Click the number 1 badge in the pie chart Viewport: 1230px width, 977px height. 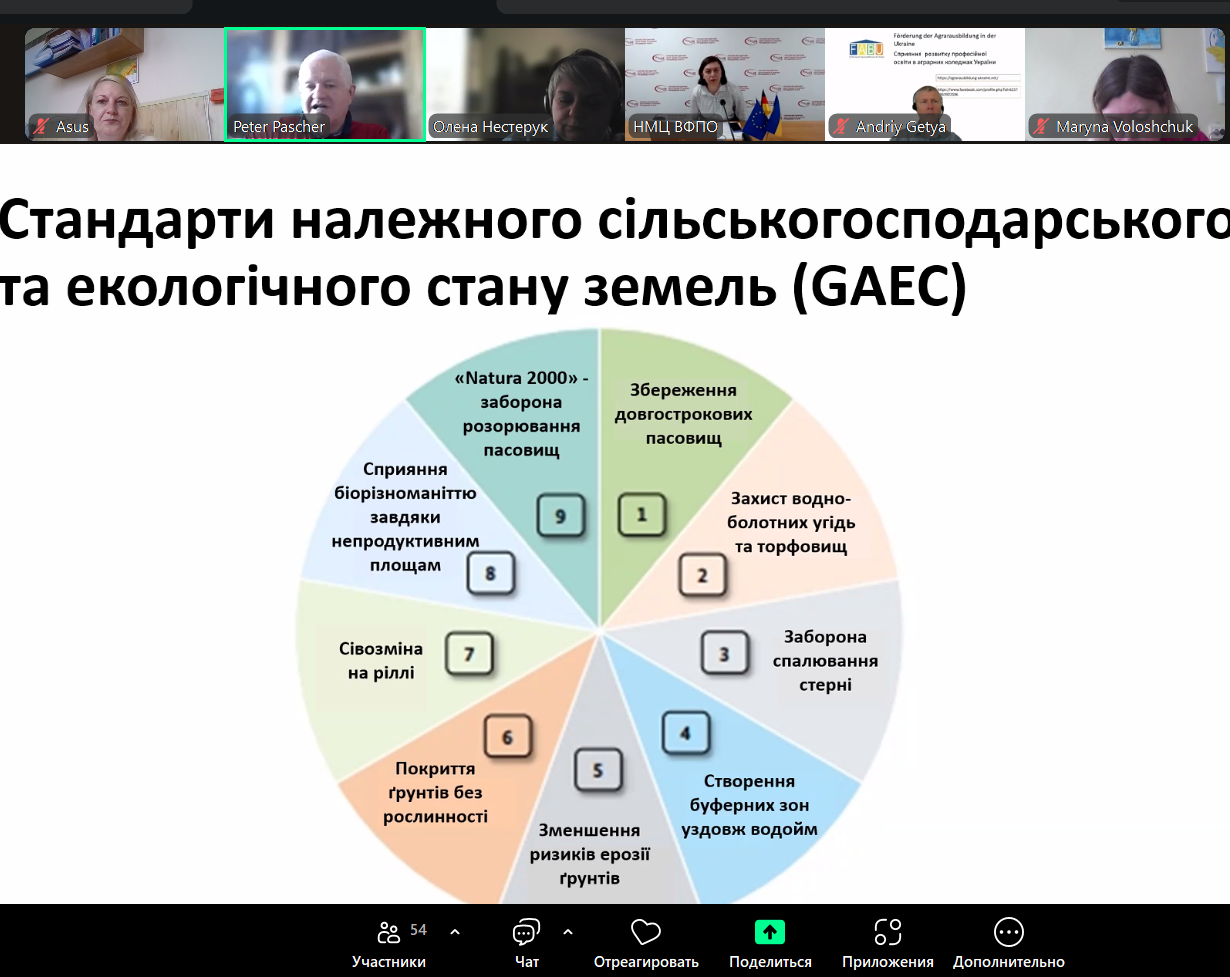pyautogui.click(x=642, y=516)
